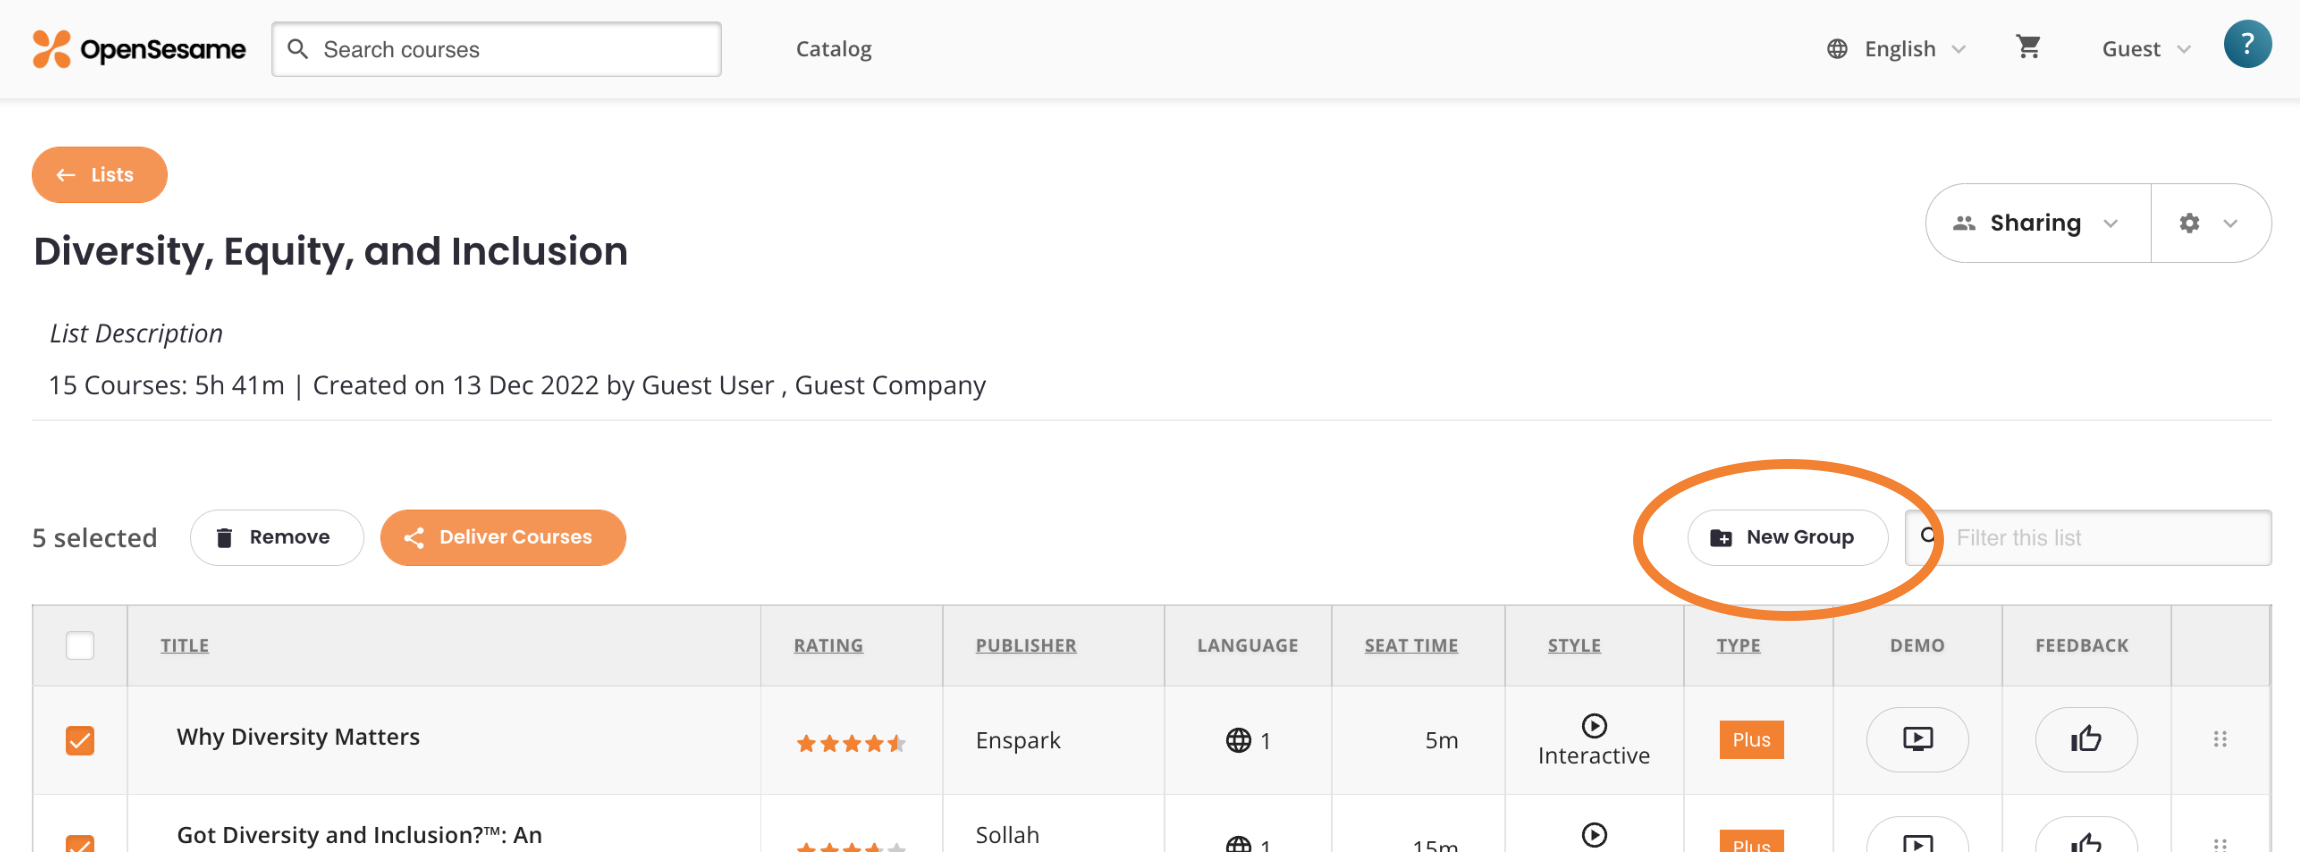The height and width of the screenshot is (852, 2300).
Task: Open the shopping cart
Action: tap(2029, 47)
